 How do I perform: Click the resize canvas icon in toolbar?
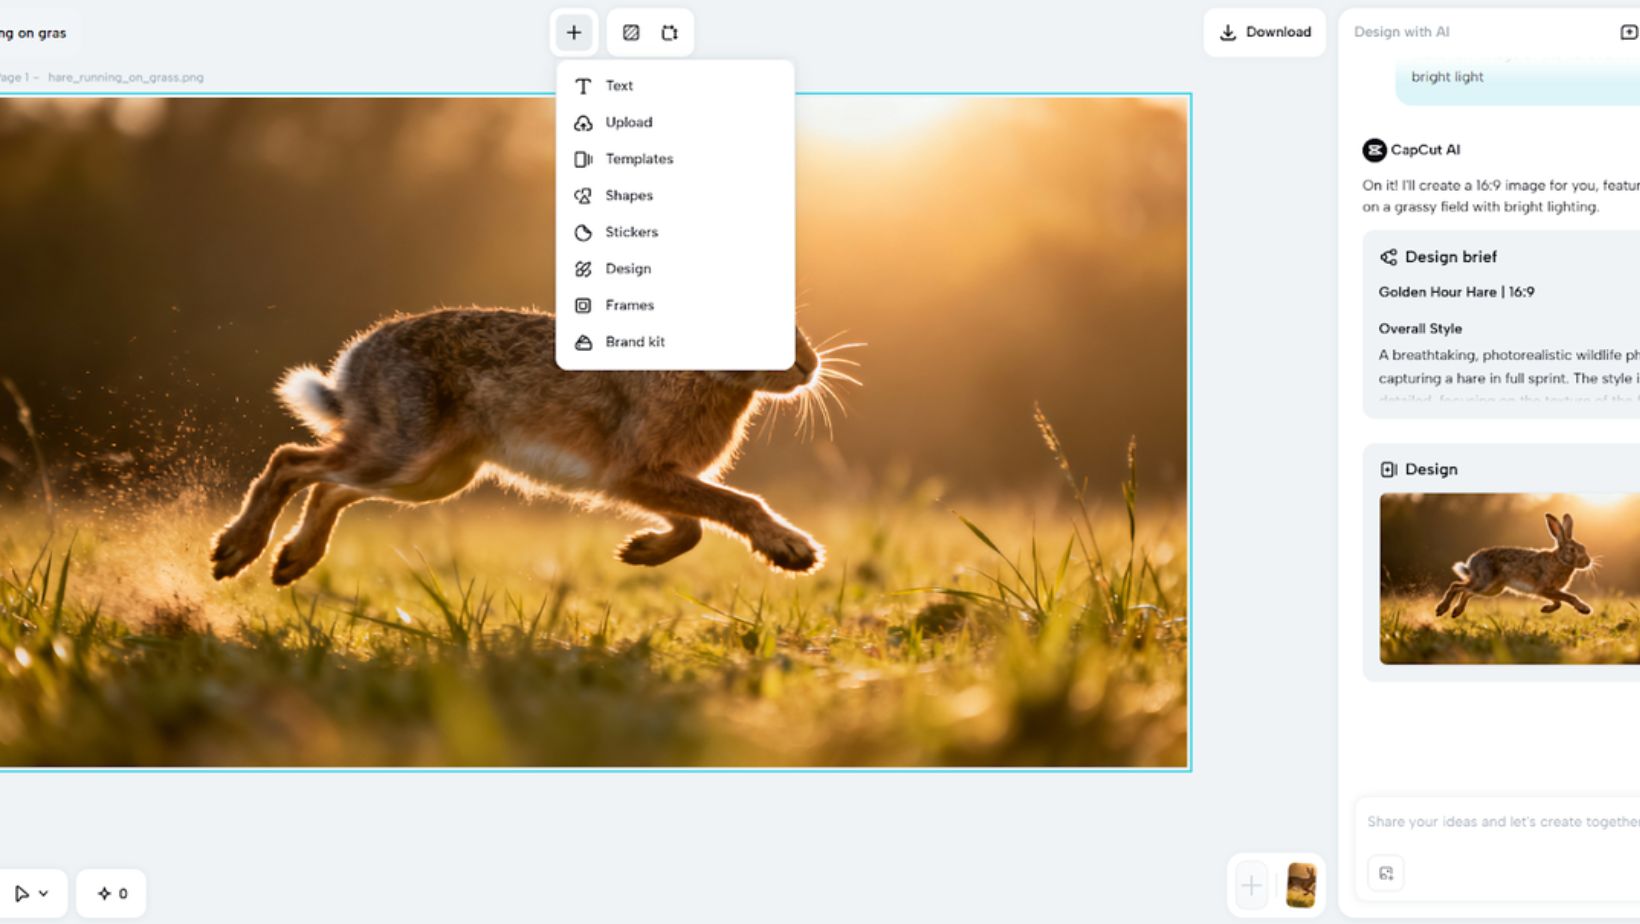pos(669,33)
